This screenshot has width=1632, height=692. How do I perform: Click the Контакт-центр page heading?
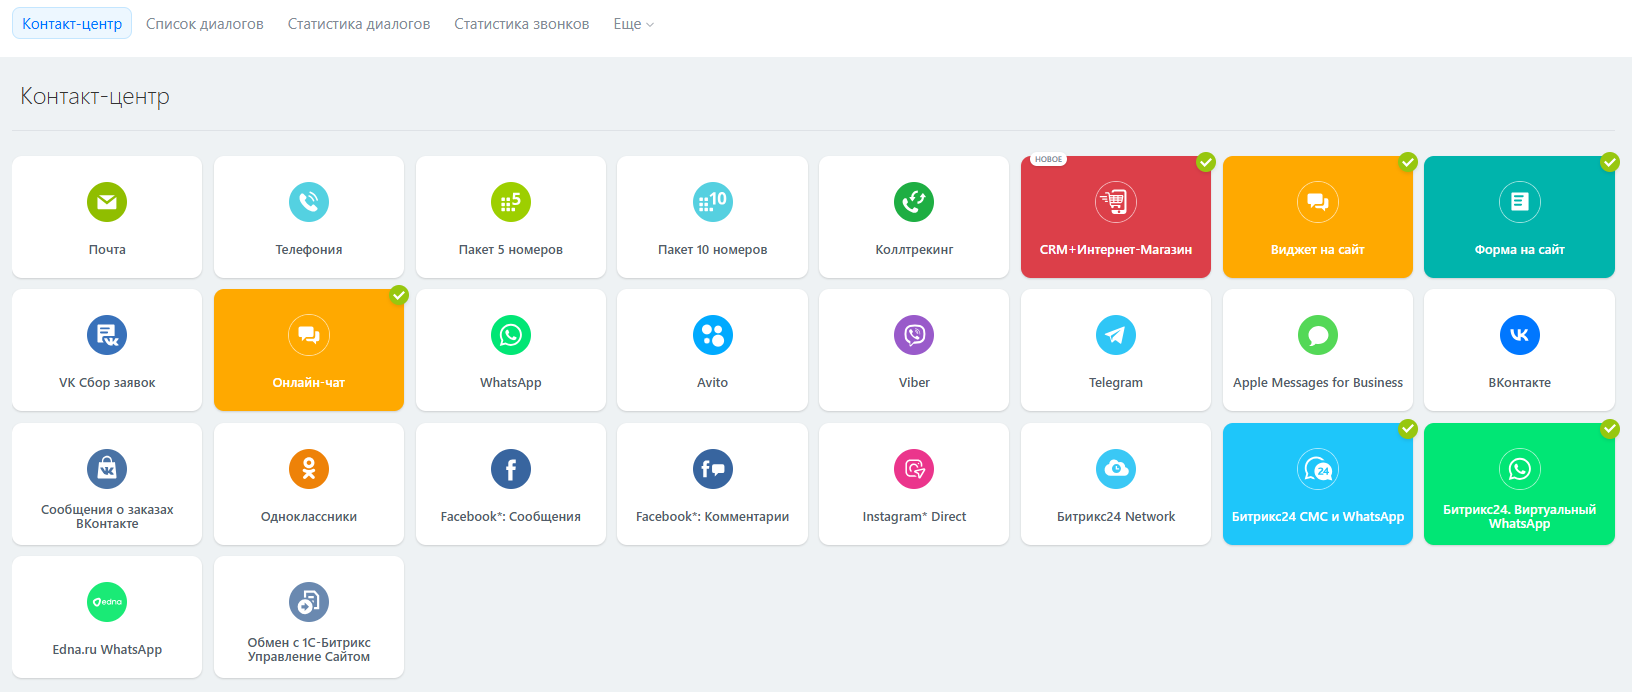coord(95,96)
